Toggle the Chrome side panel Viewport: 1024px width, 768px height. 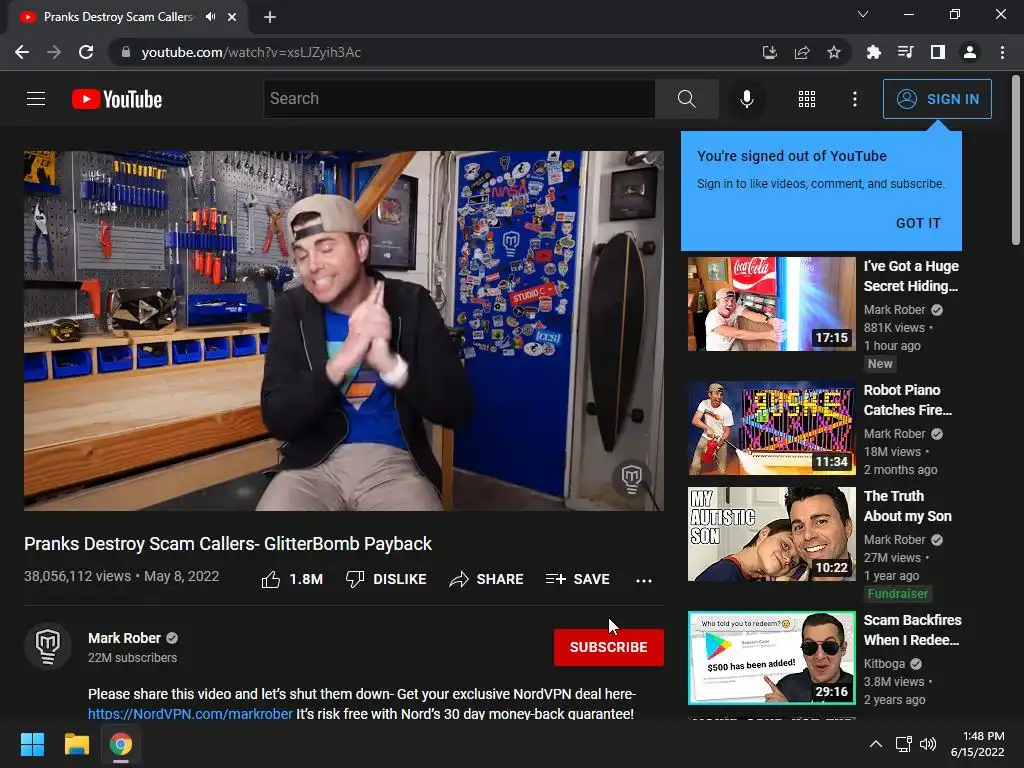tap(938, 52)
